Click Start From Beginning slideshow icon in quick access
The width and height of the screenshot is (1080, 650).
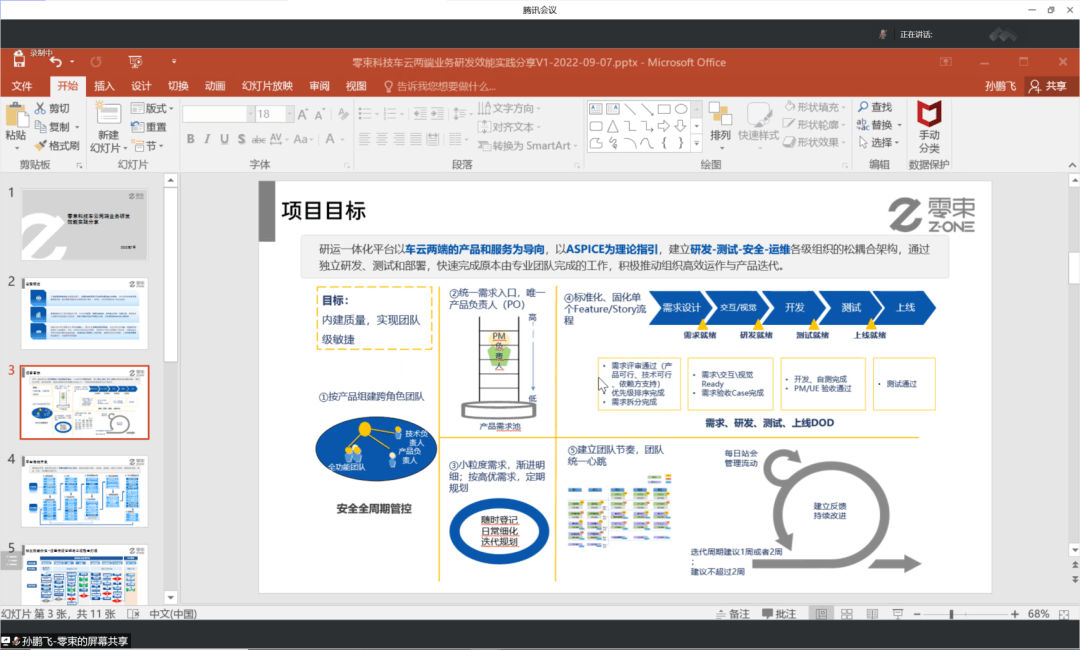pos(136,62)
